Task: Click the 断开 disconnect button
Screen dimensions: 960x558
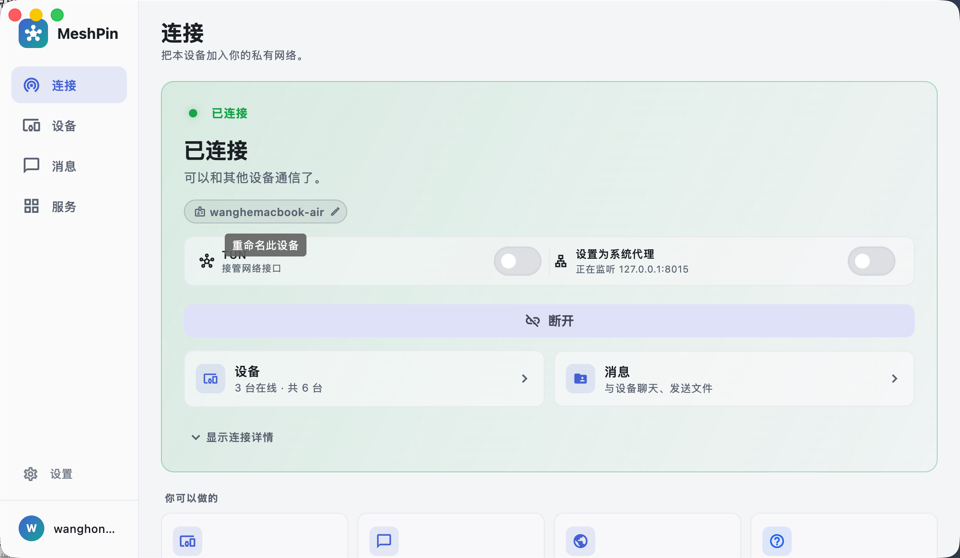Action: tap(549, 320)
